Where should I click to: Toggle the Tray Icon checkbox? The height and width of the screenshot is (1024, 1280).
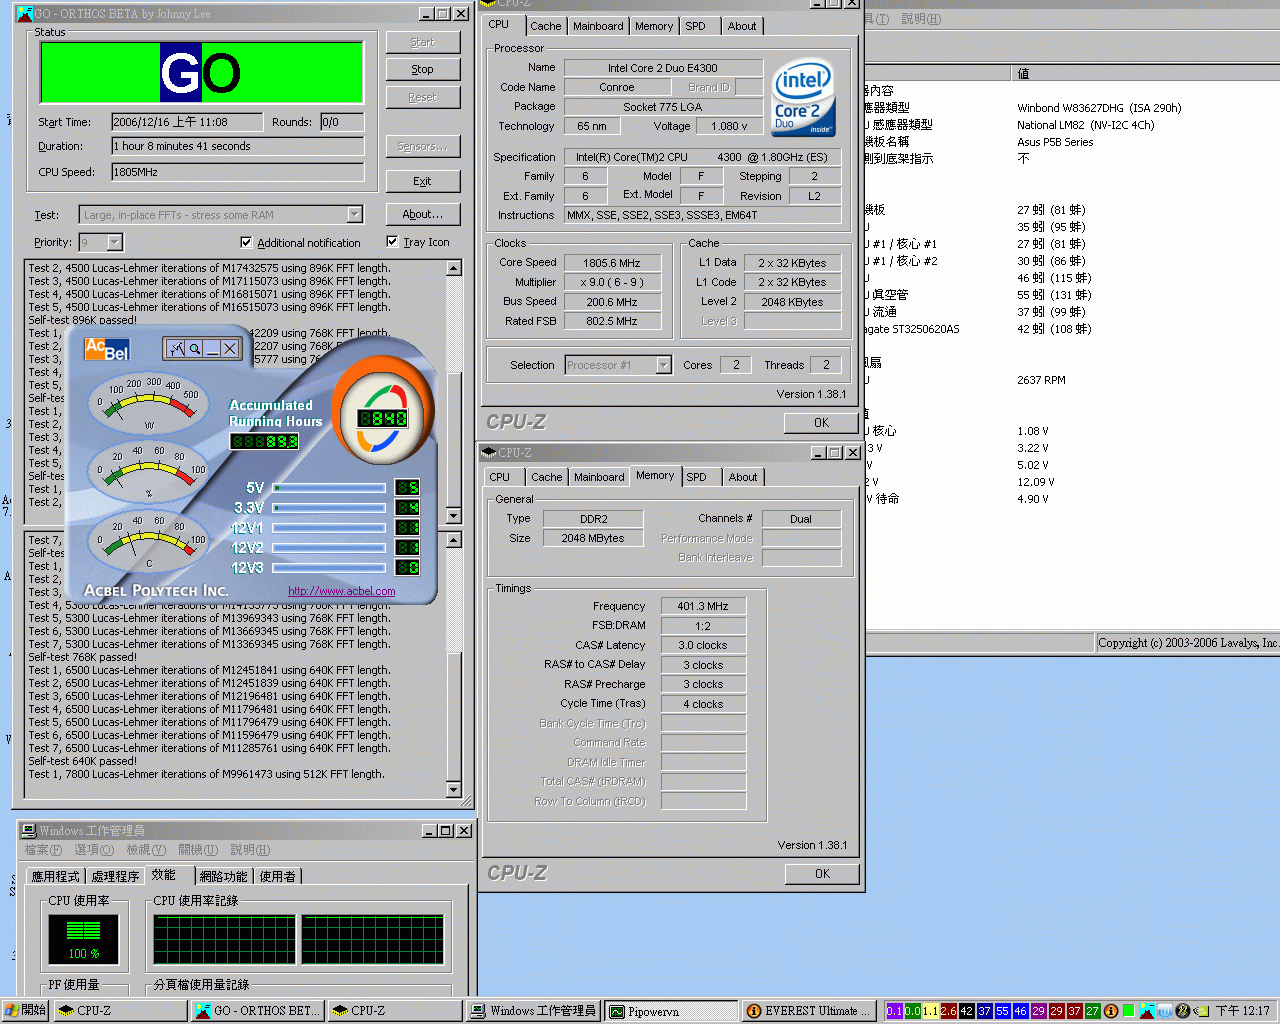[x=392, y=241]
